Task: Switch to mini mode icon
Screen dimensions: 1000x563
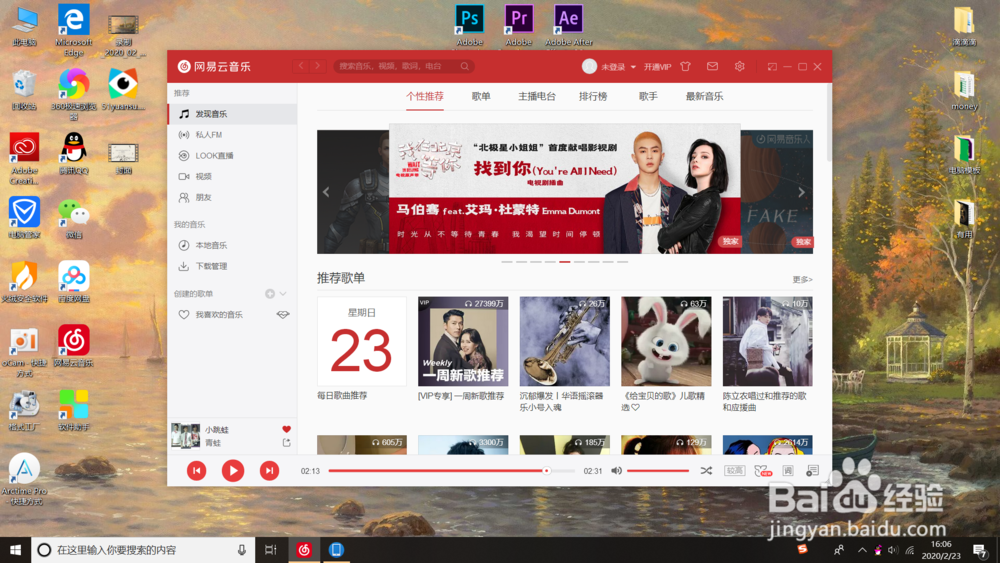Action: [x=772, y=66]
